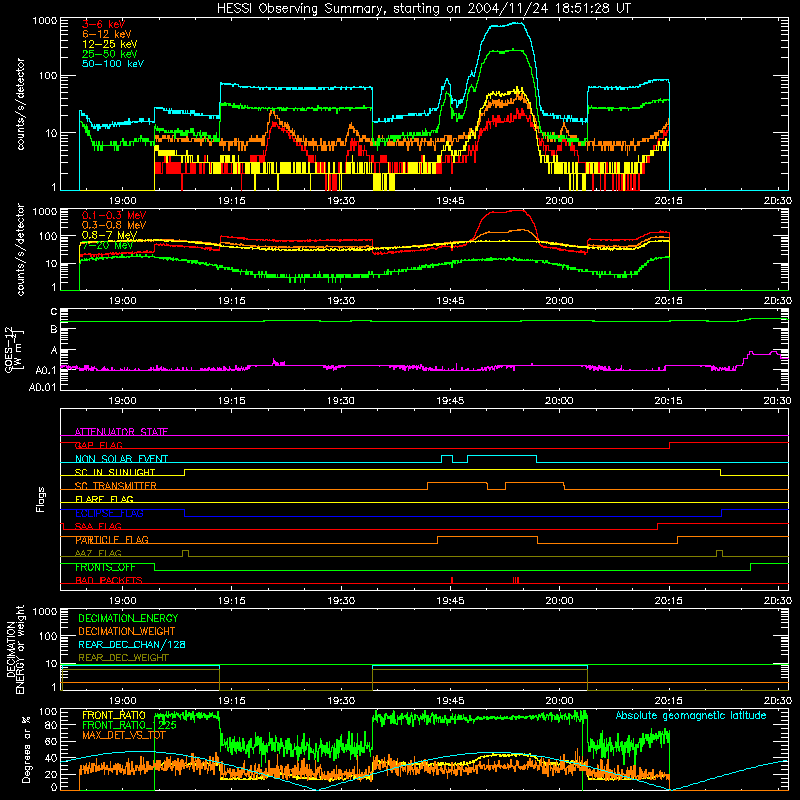Click the NON_SOLAR_EVENT raised segment near 19:50
This screenshot has height=800, width=800.
point(502,455)
